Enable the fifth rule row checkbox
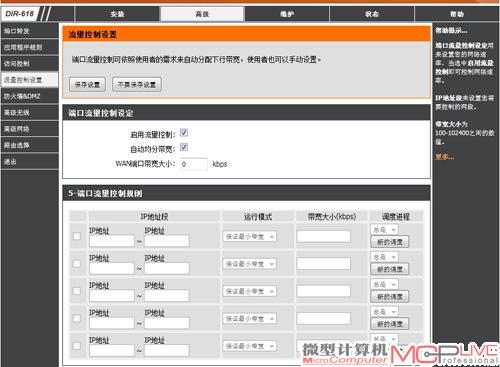Image resolution: width=500 pixels, height=367 pixels. pos(77,346)
